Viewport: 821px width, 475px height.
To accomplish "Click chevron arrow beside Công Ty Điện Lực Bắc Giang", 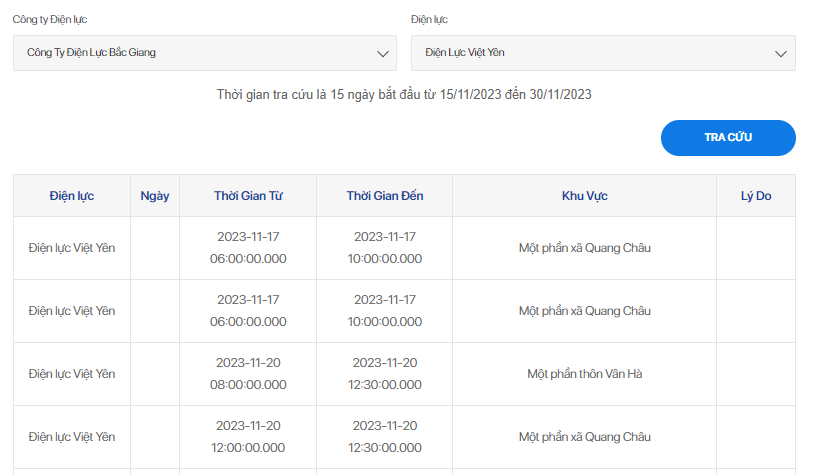I will pyautogui.click(x=383, y=54).
